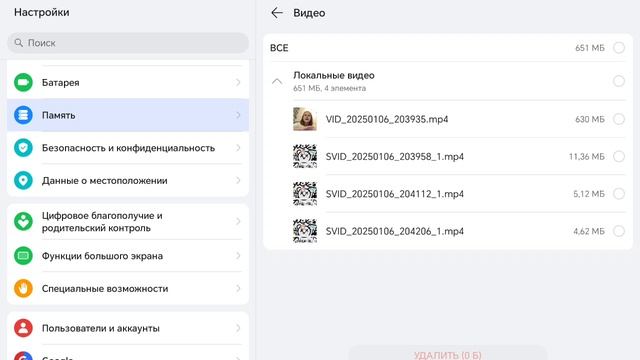This screenshot has height=360, width=640.
Task: Select SVID_20250106_203958_1.mp4 with its circle
Action: click(619, 156)
